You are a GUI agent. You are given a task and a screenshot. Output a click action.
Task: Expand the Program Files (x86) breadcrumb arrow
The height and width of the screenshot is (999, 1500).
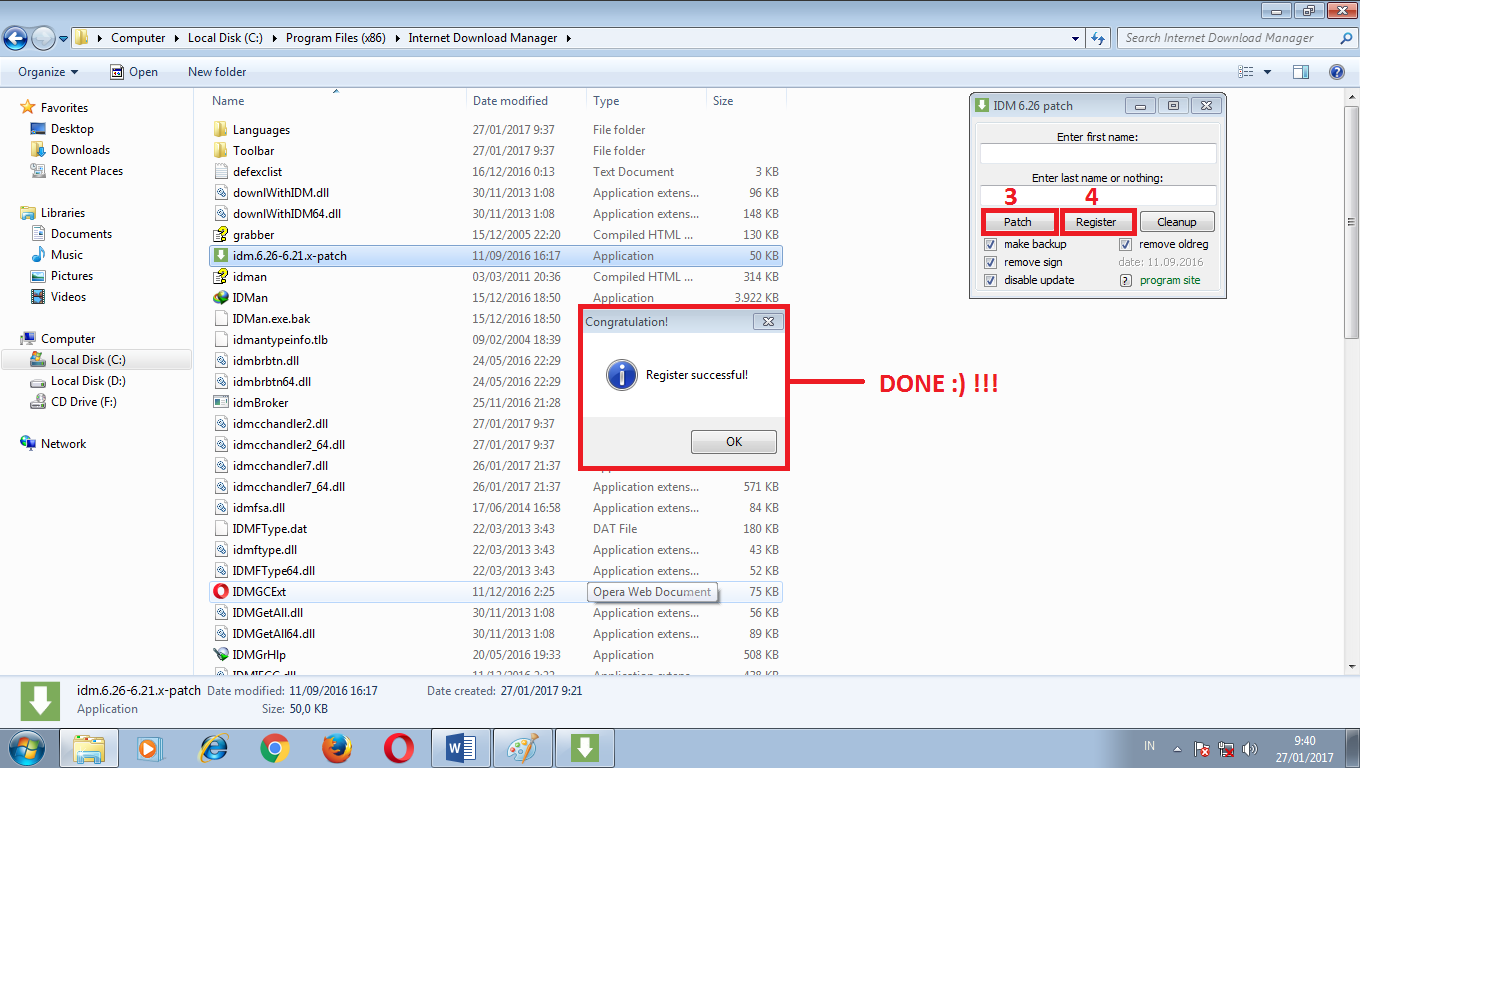point(397,38)
